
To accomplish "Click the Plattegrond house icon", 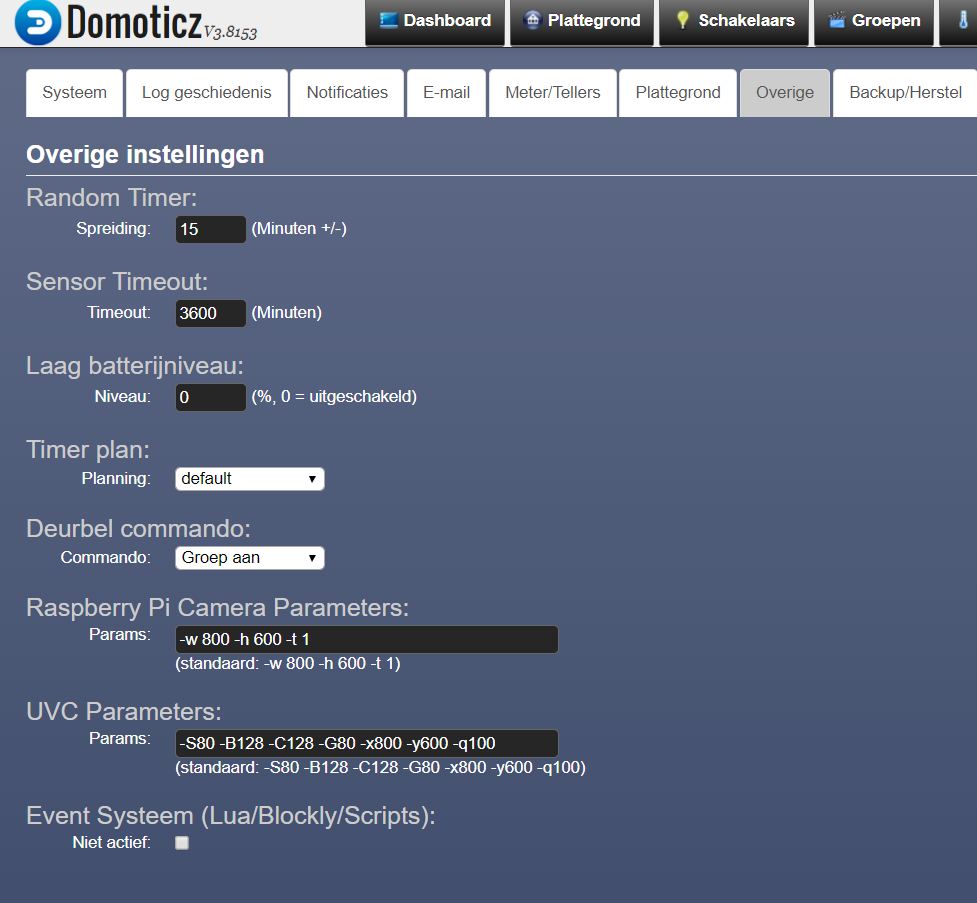I will [533, 20].
